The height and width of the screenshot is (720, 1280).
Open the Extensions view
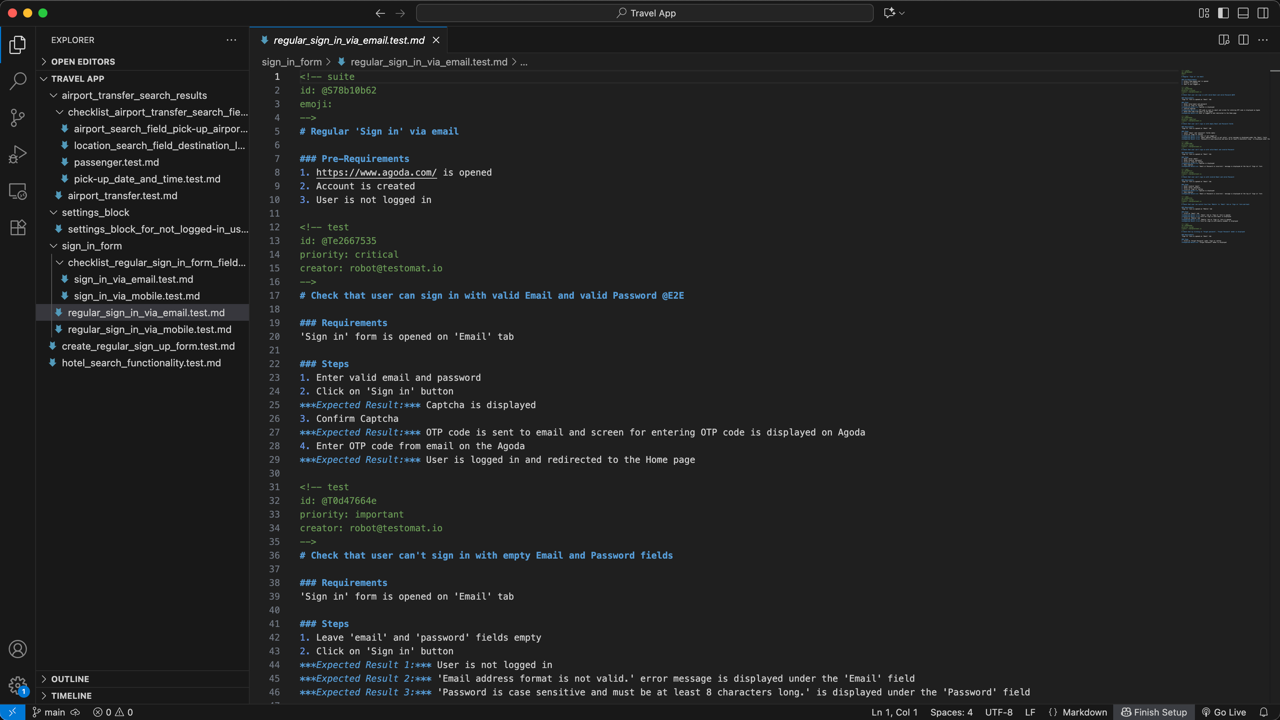17,228
